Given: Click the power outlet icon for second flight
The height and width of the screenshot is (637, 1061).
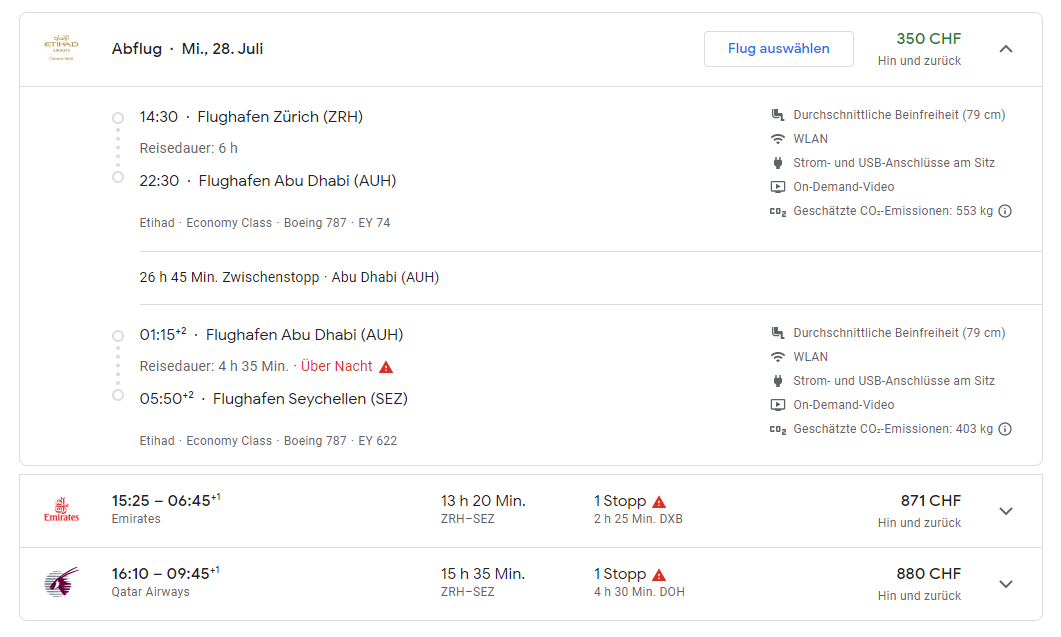Looking at the screenshot, I should (x=777, y=381).
